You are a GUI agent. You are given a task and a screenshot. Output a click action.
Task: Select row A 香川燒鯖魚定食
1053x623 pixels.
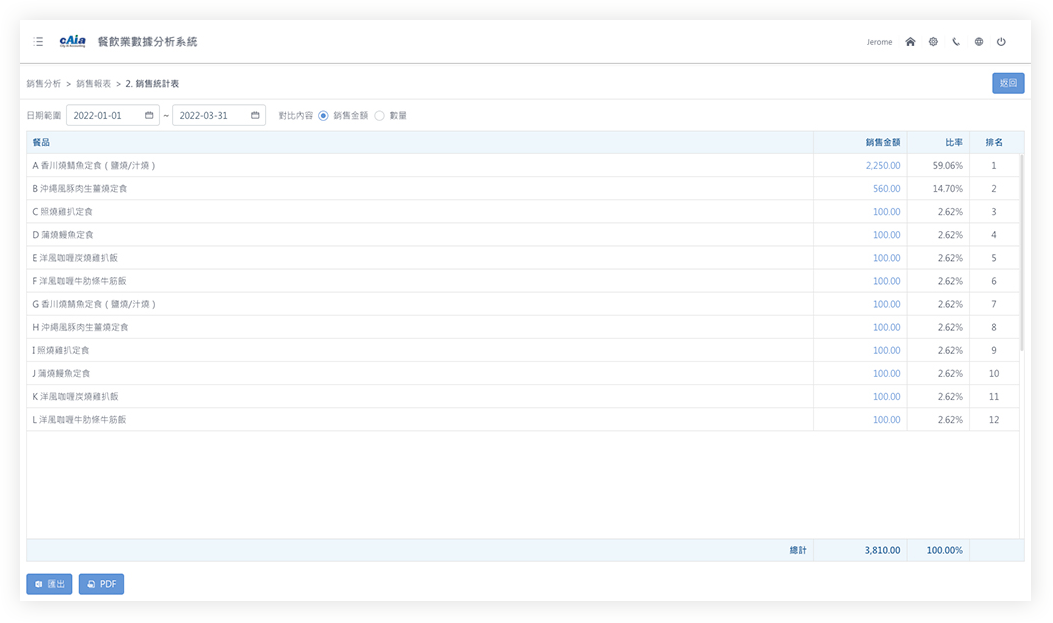pos(522,165)
